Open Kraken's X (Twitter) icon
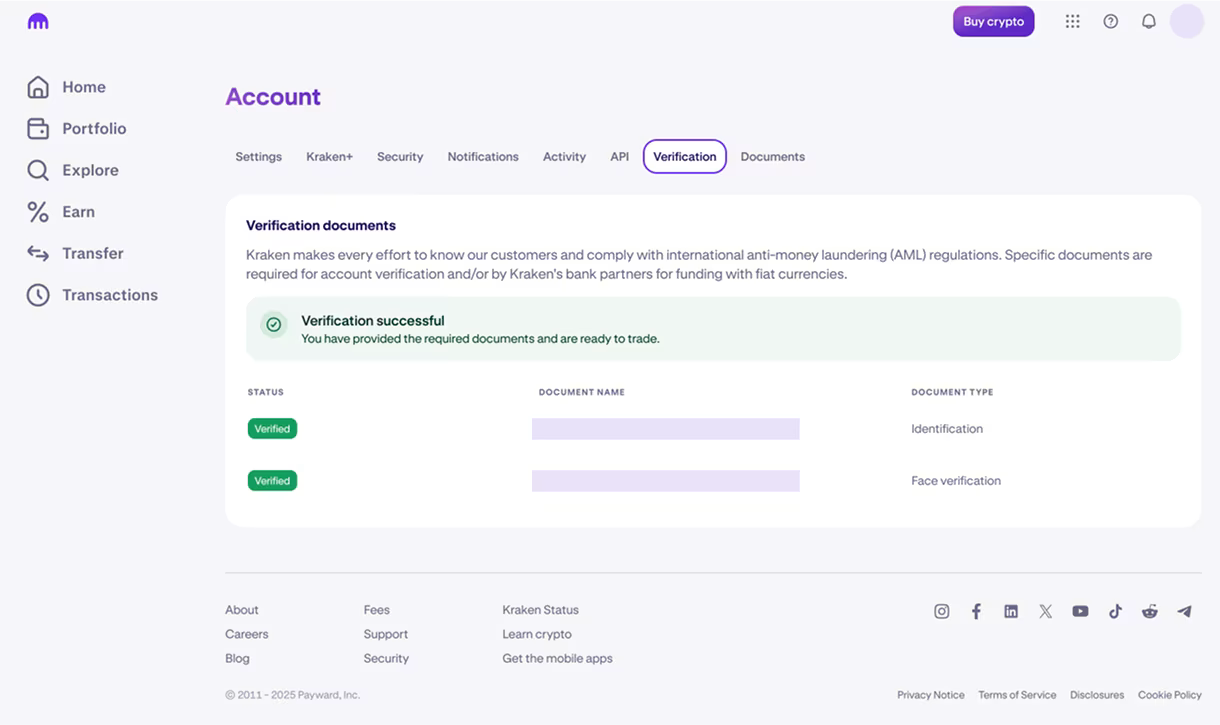This screenshot has width=1220, height=725. [x=1046, y=611]
